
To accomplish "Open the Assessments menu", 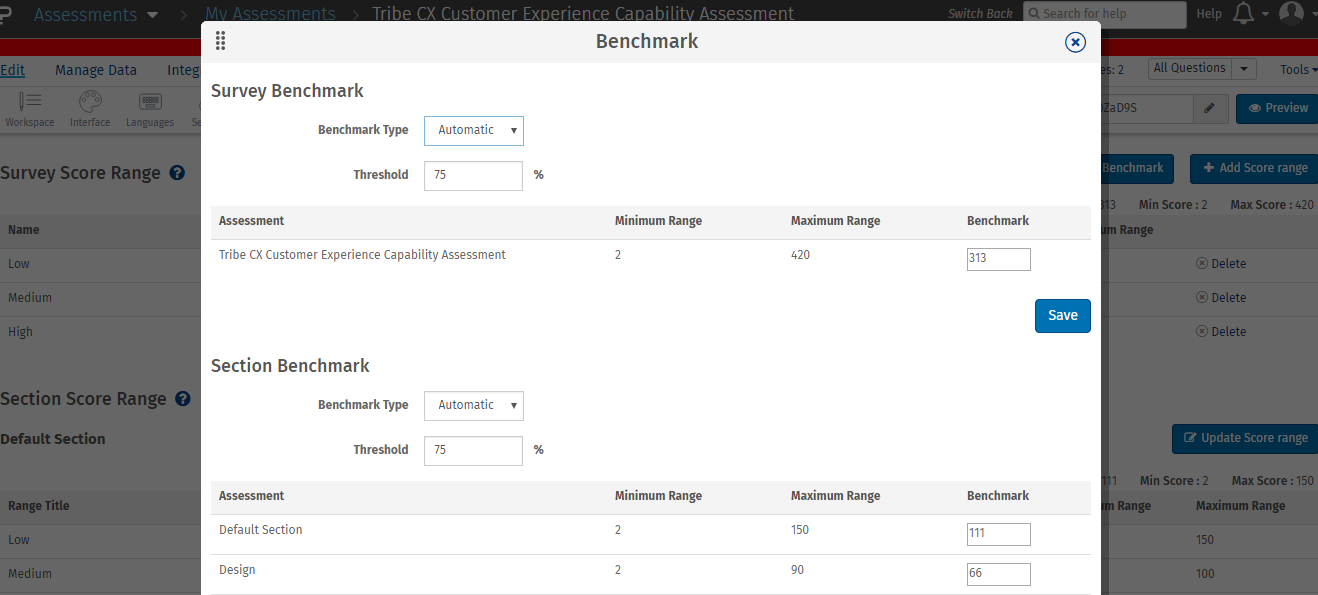I will coord(96,15).
